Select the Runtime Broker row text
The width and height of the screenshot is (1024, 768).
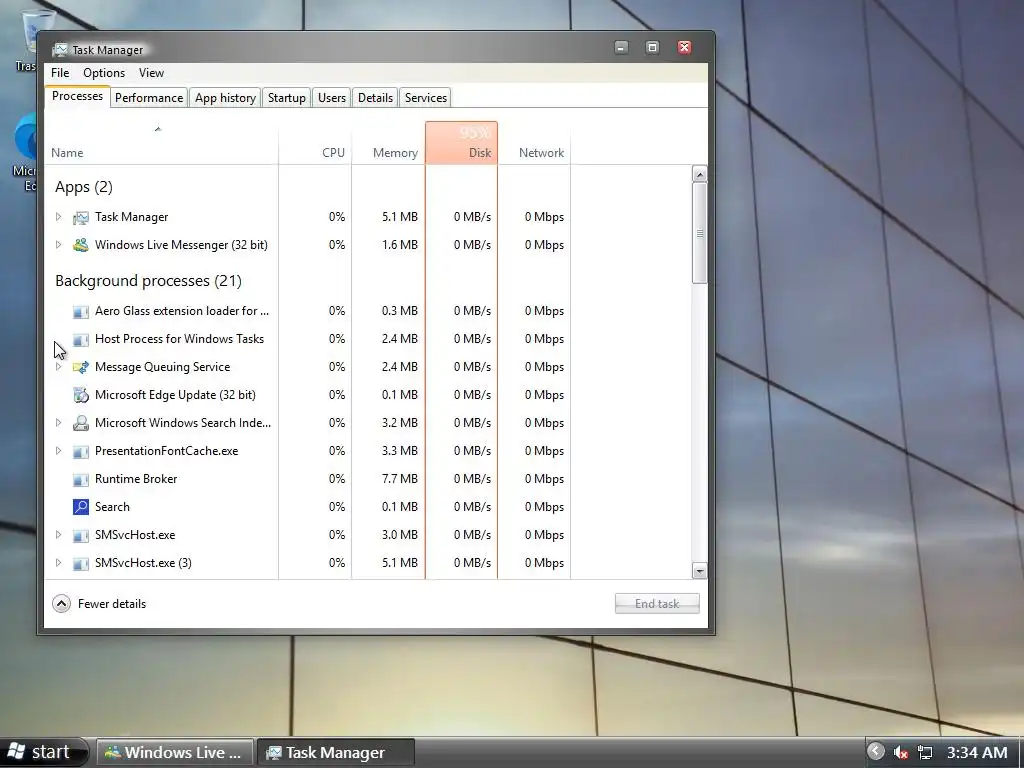pos(136,479)
